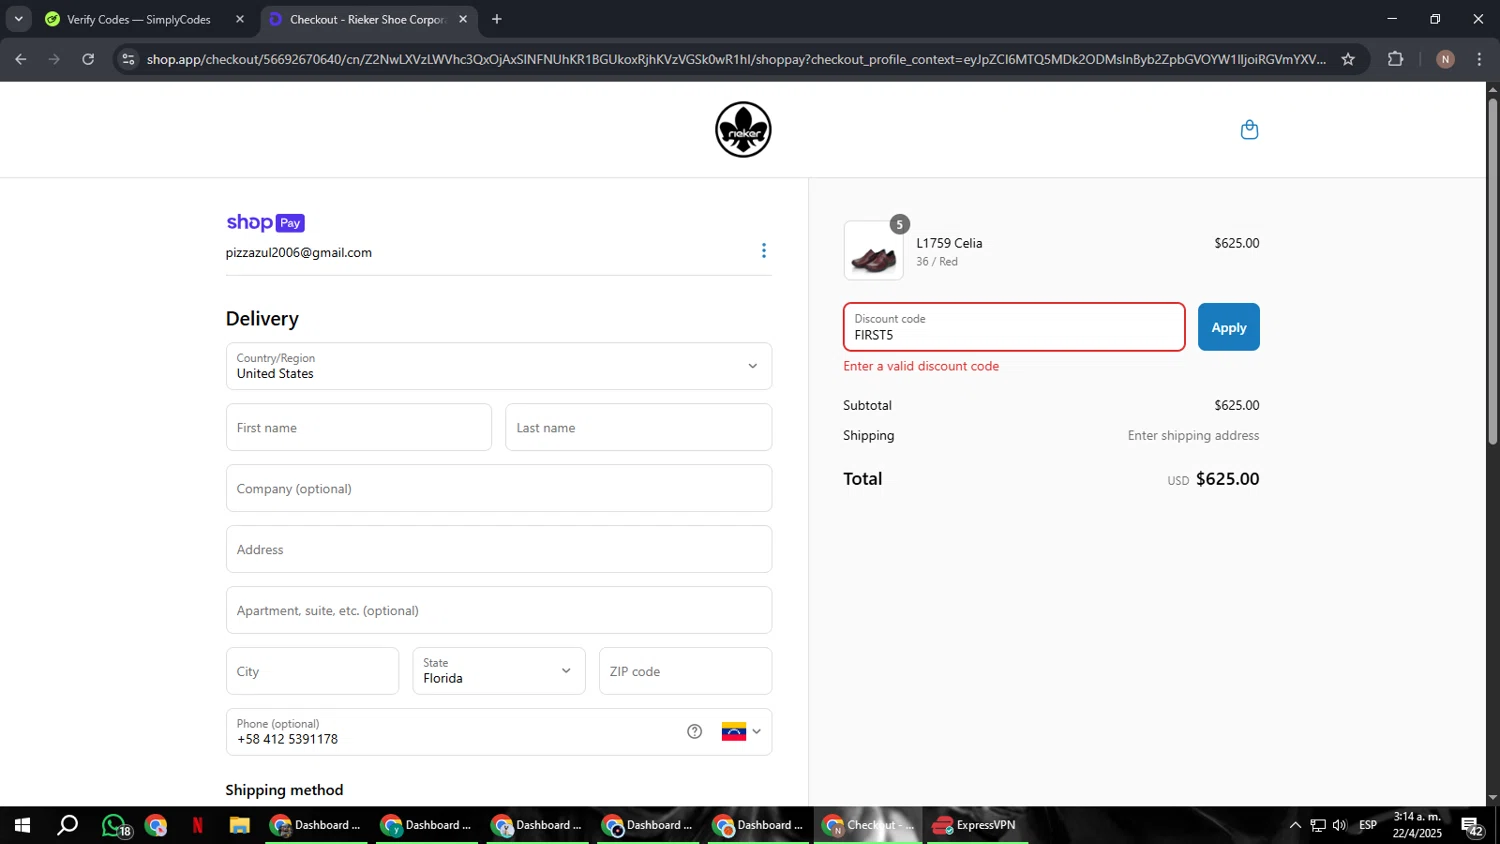
Task: Open the browser extensions puzzle icon
Action: pos(1396,59)
